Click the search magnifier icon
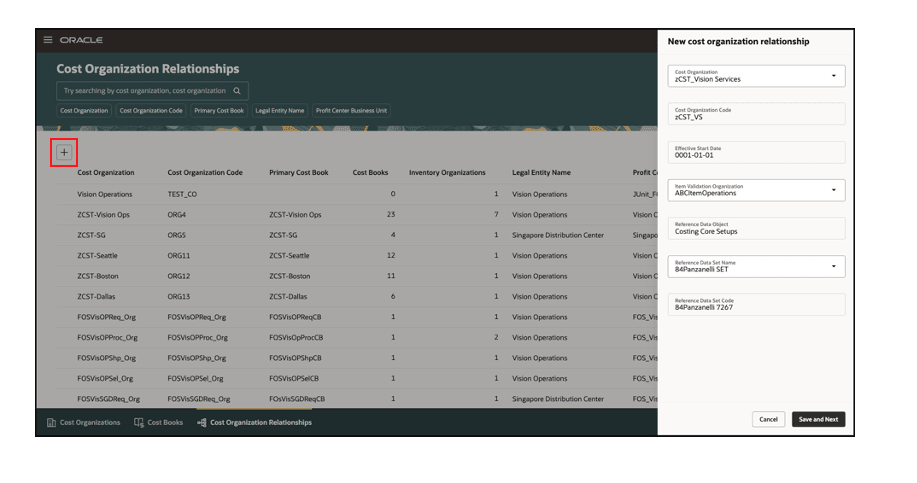Image resolution: width=917 pixels, height=483 pixels. pos(237,91)
